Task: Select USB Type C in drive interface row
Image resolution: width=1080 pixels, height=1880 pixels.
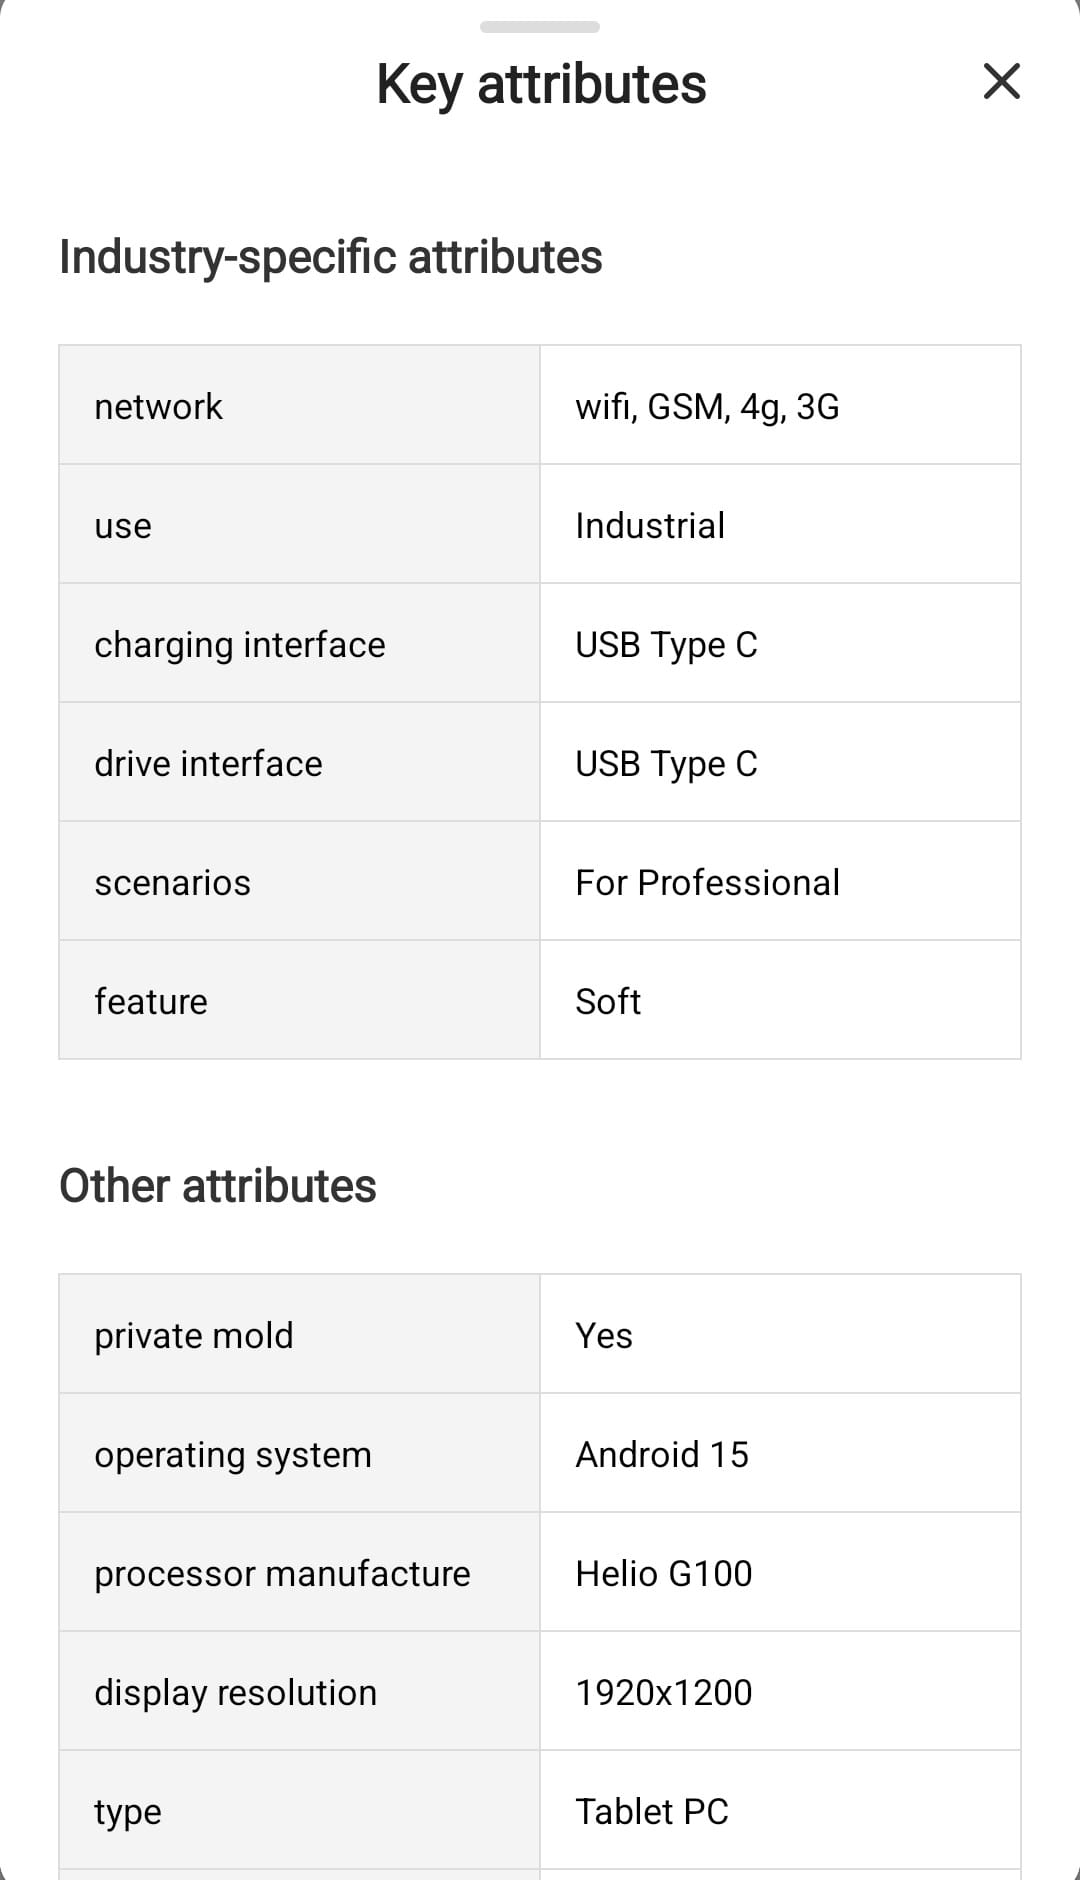Action: (666, 764)
